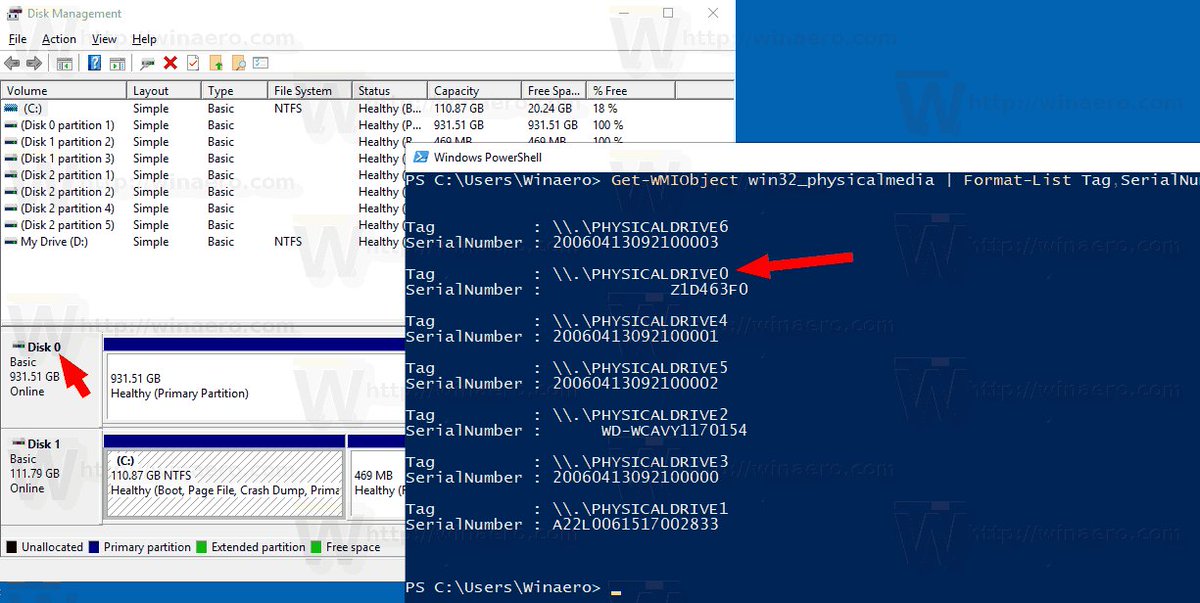
Task: Sort by the Status column header
Action: 390,90
